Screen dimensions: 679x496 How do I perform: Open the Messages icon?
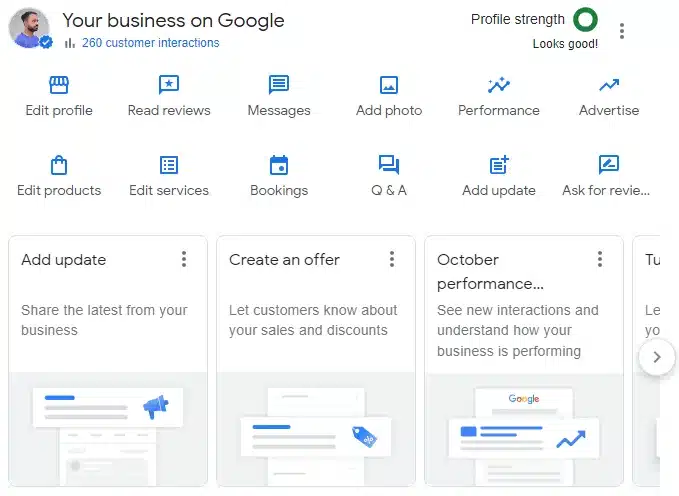point(279,85)
